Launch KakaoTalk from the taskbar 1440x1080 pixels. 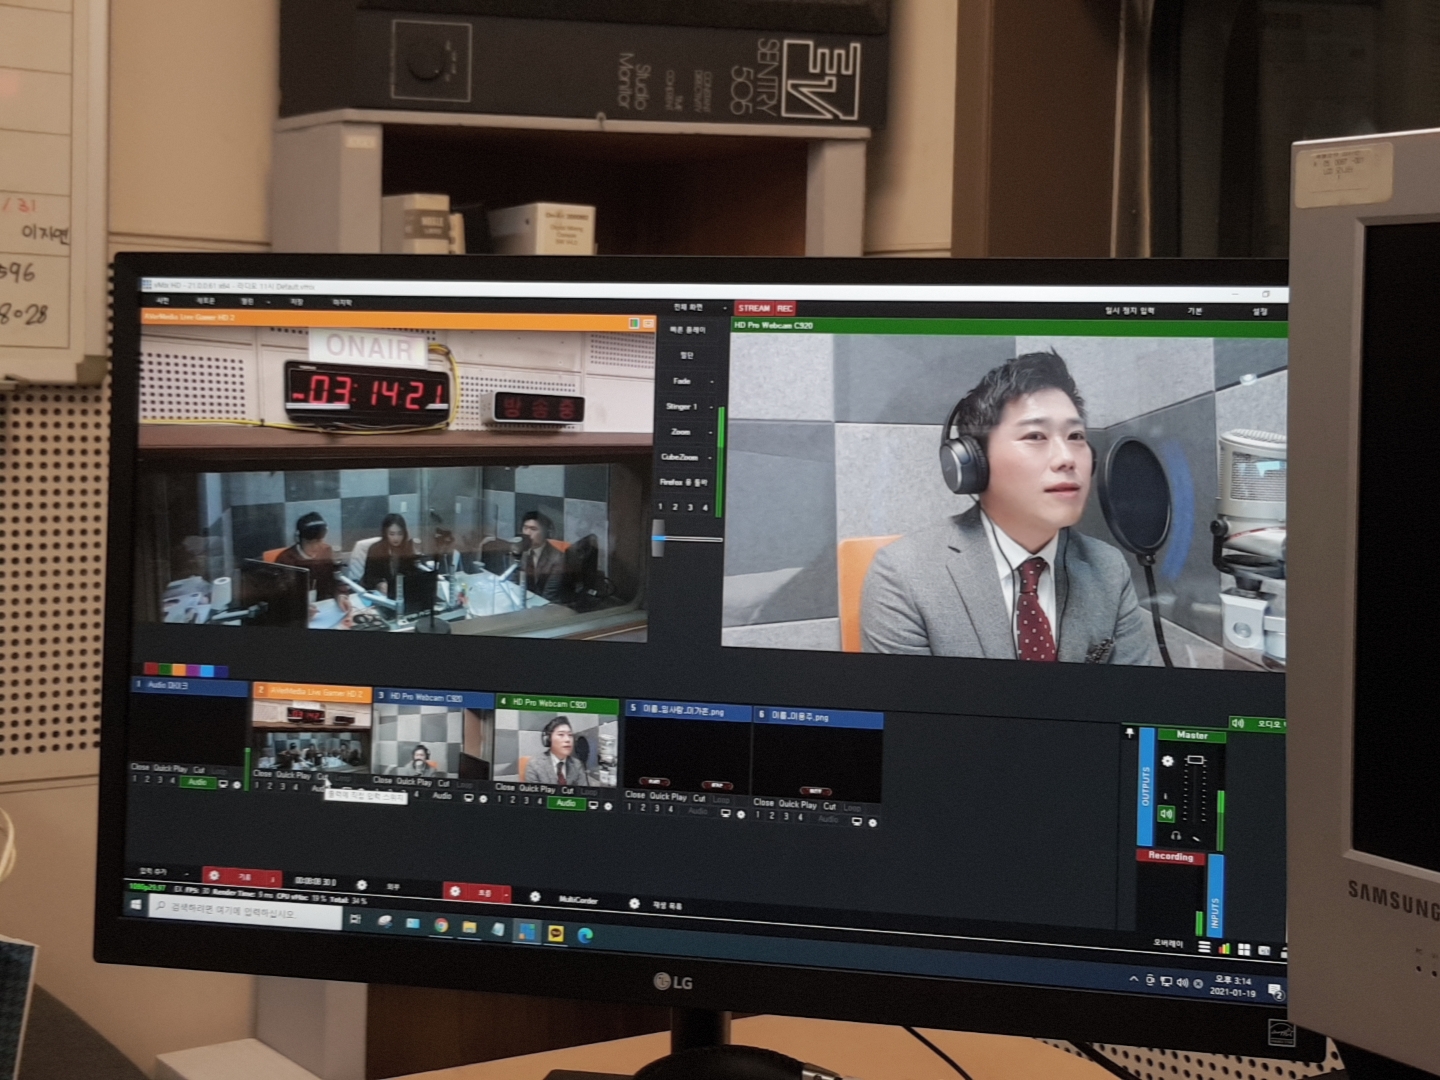[x=556, y=934]
